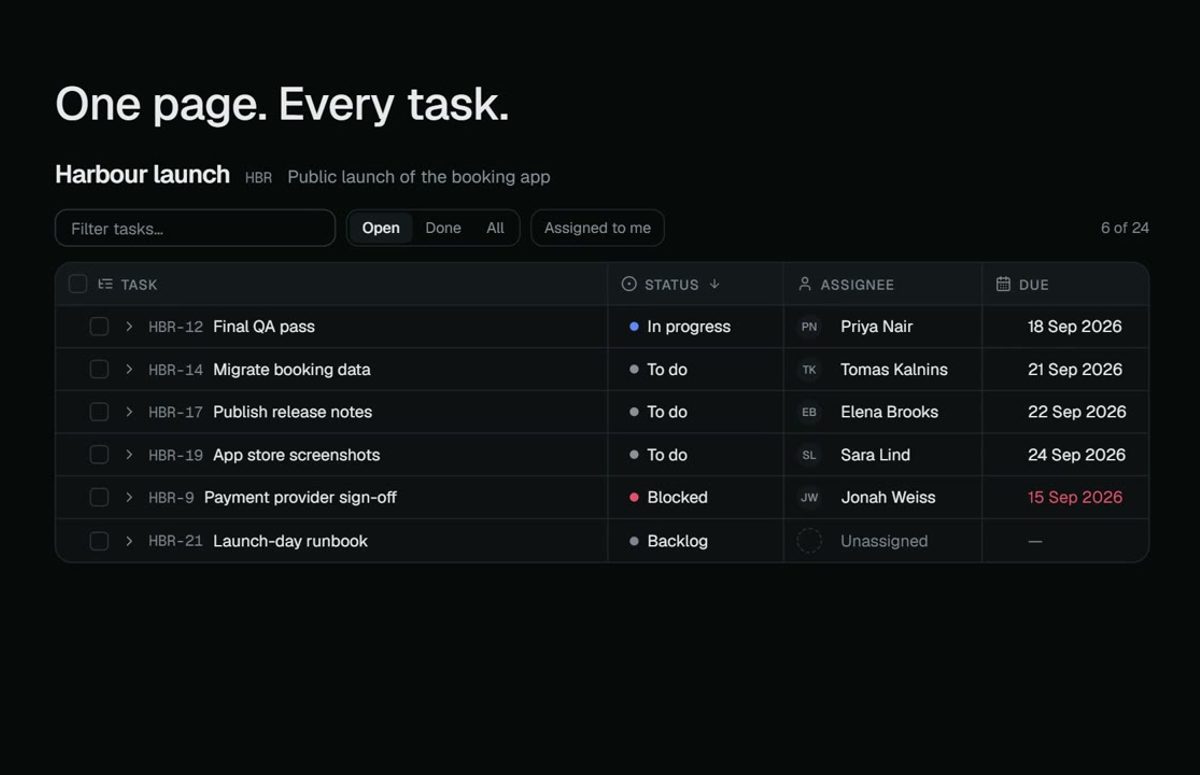Expand the HBR-19 App store screenshots row
Screen dimensions: 1200x775
(x=129, y=455)
